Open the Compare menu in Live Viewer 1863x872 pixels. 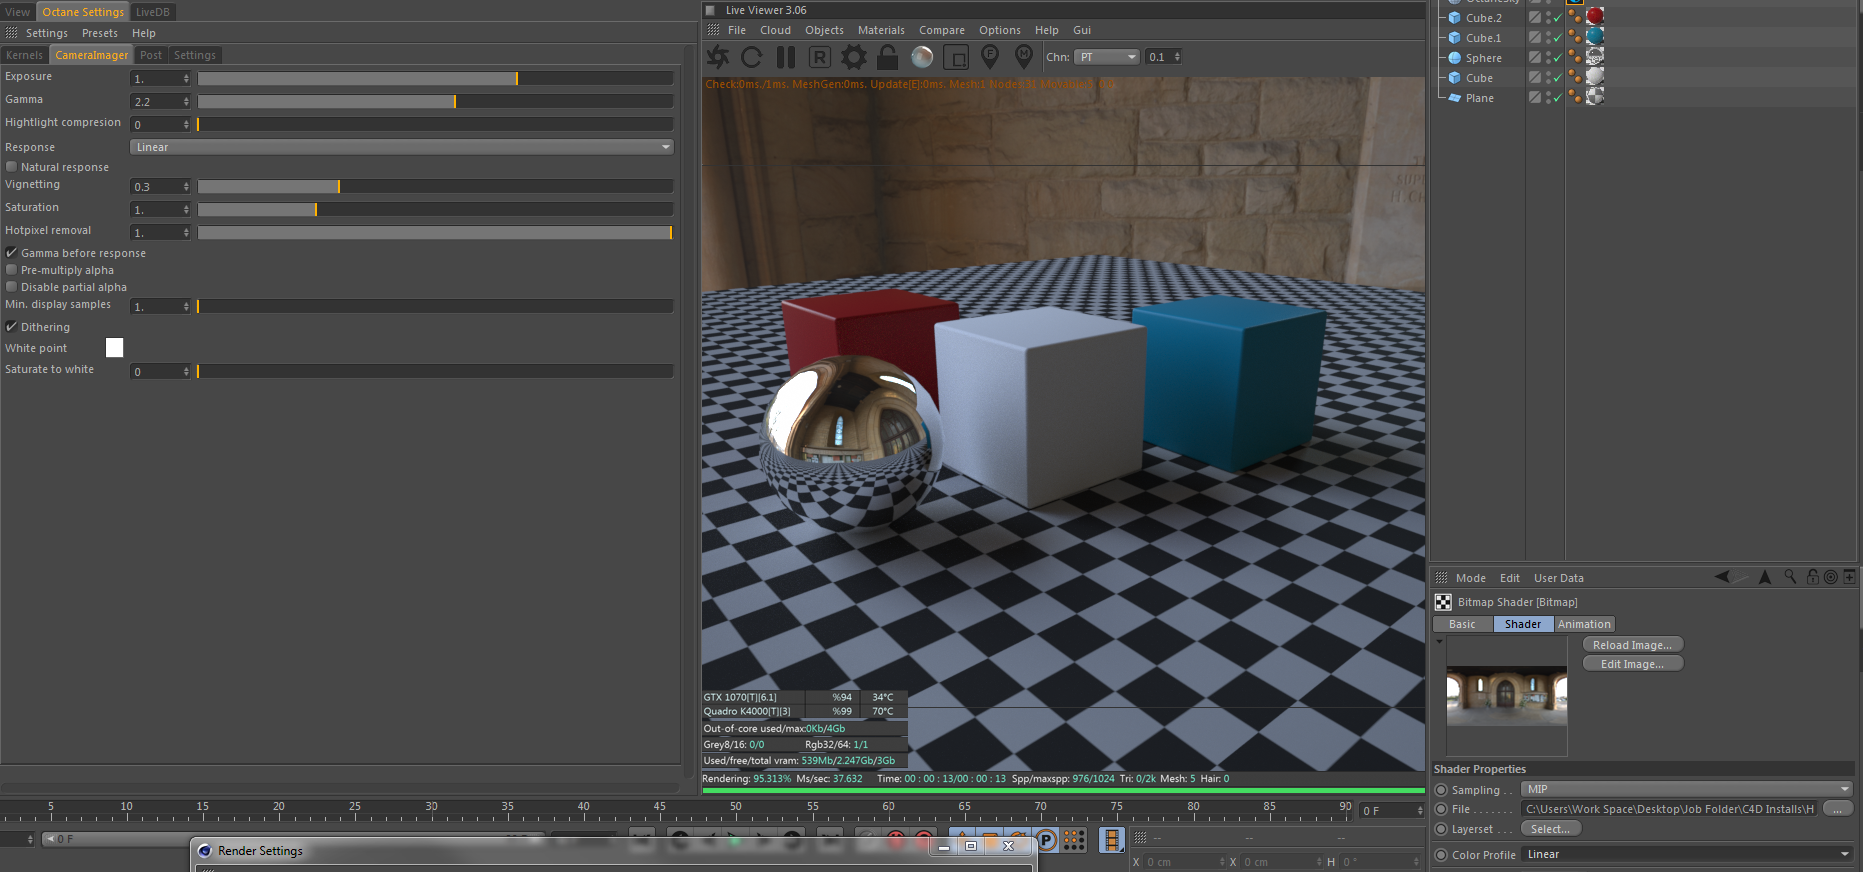pos(942,30)
